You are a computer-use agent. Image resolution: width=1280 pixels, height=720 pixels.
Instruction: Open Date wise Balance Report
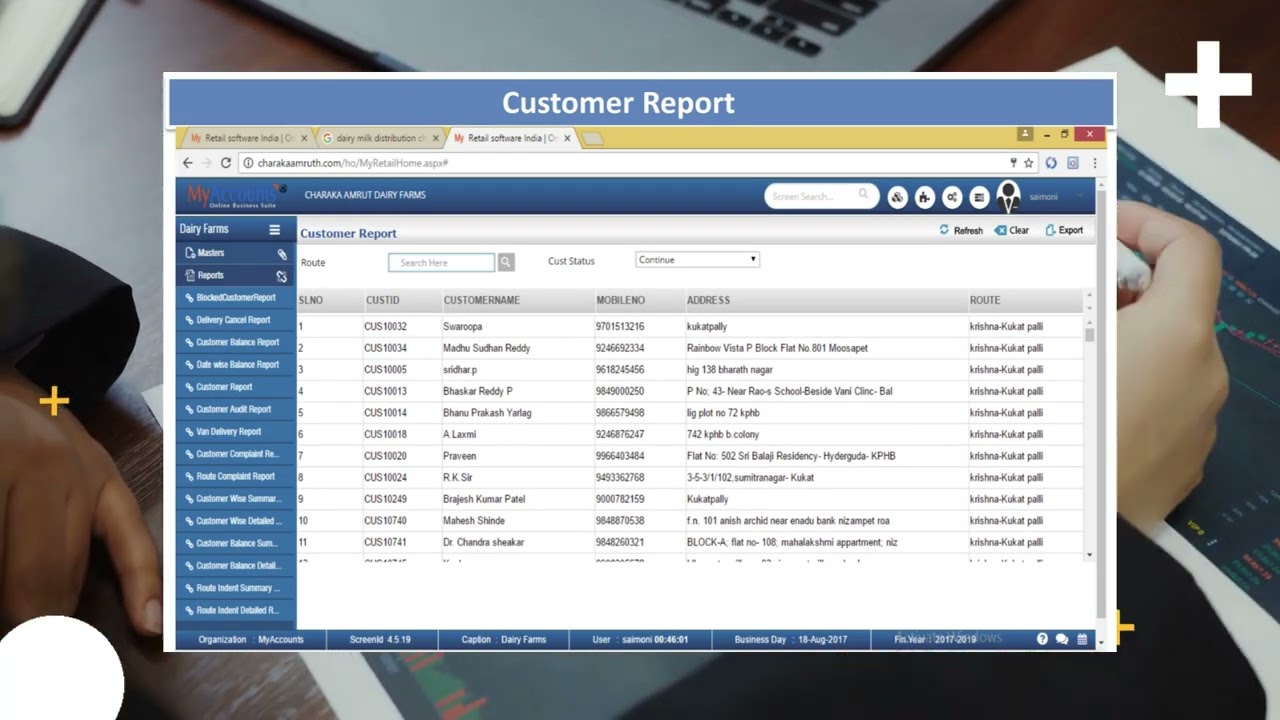click(236, 365)
